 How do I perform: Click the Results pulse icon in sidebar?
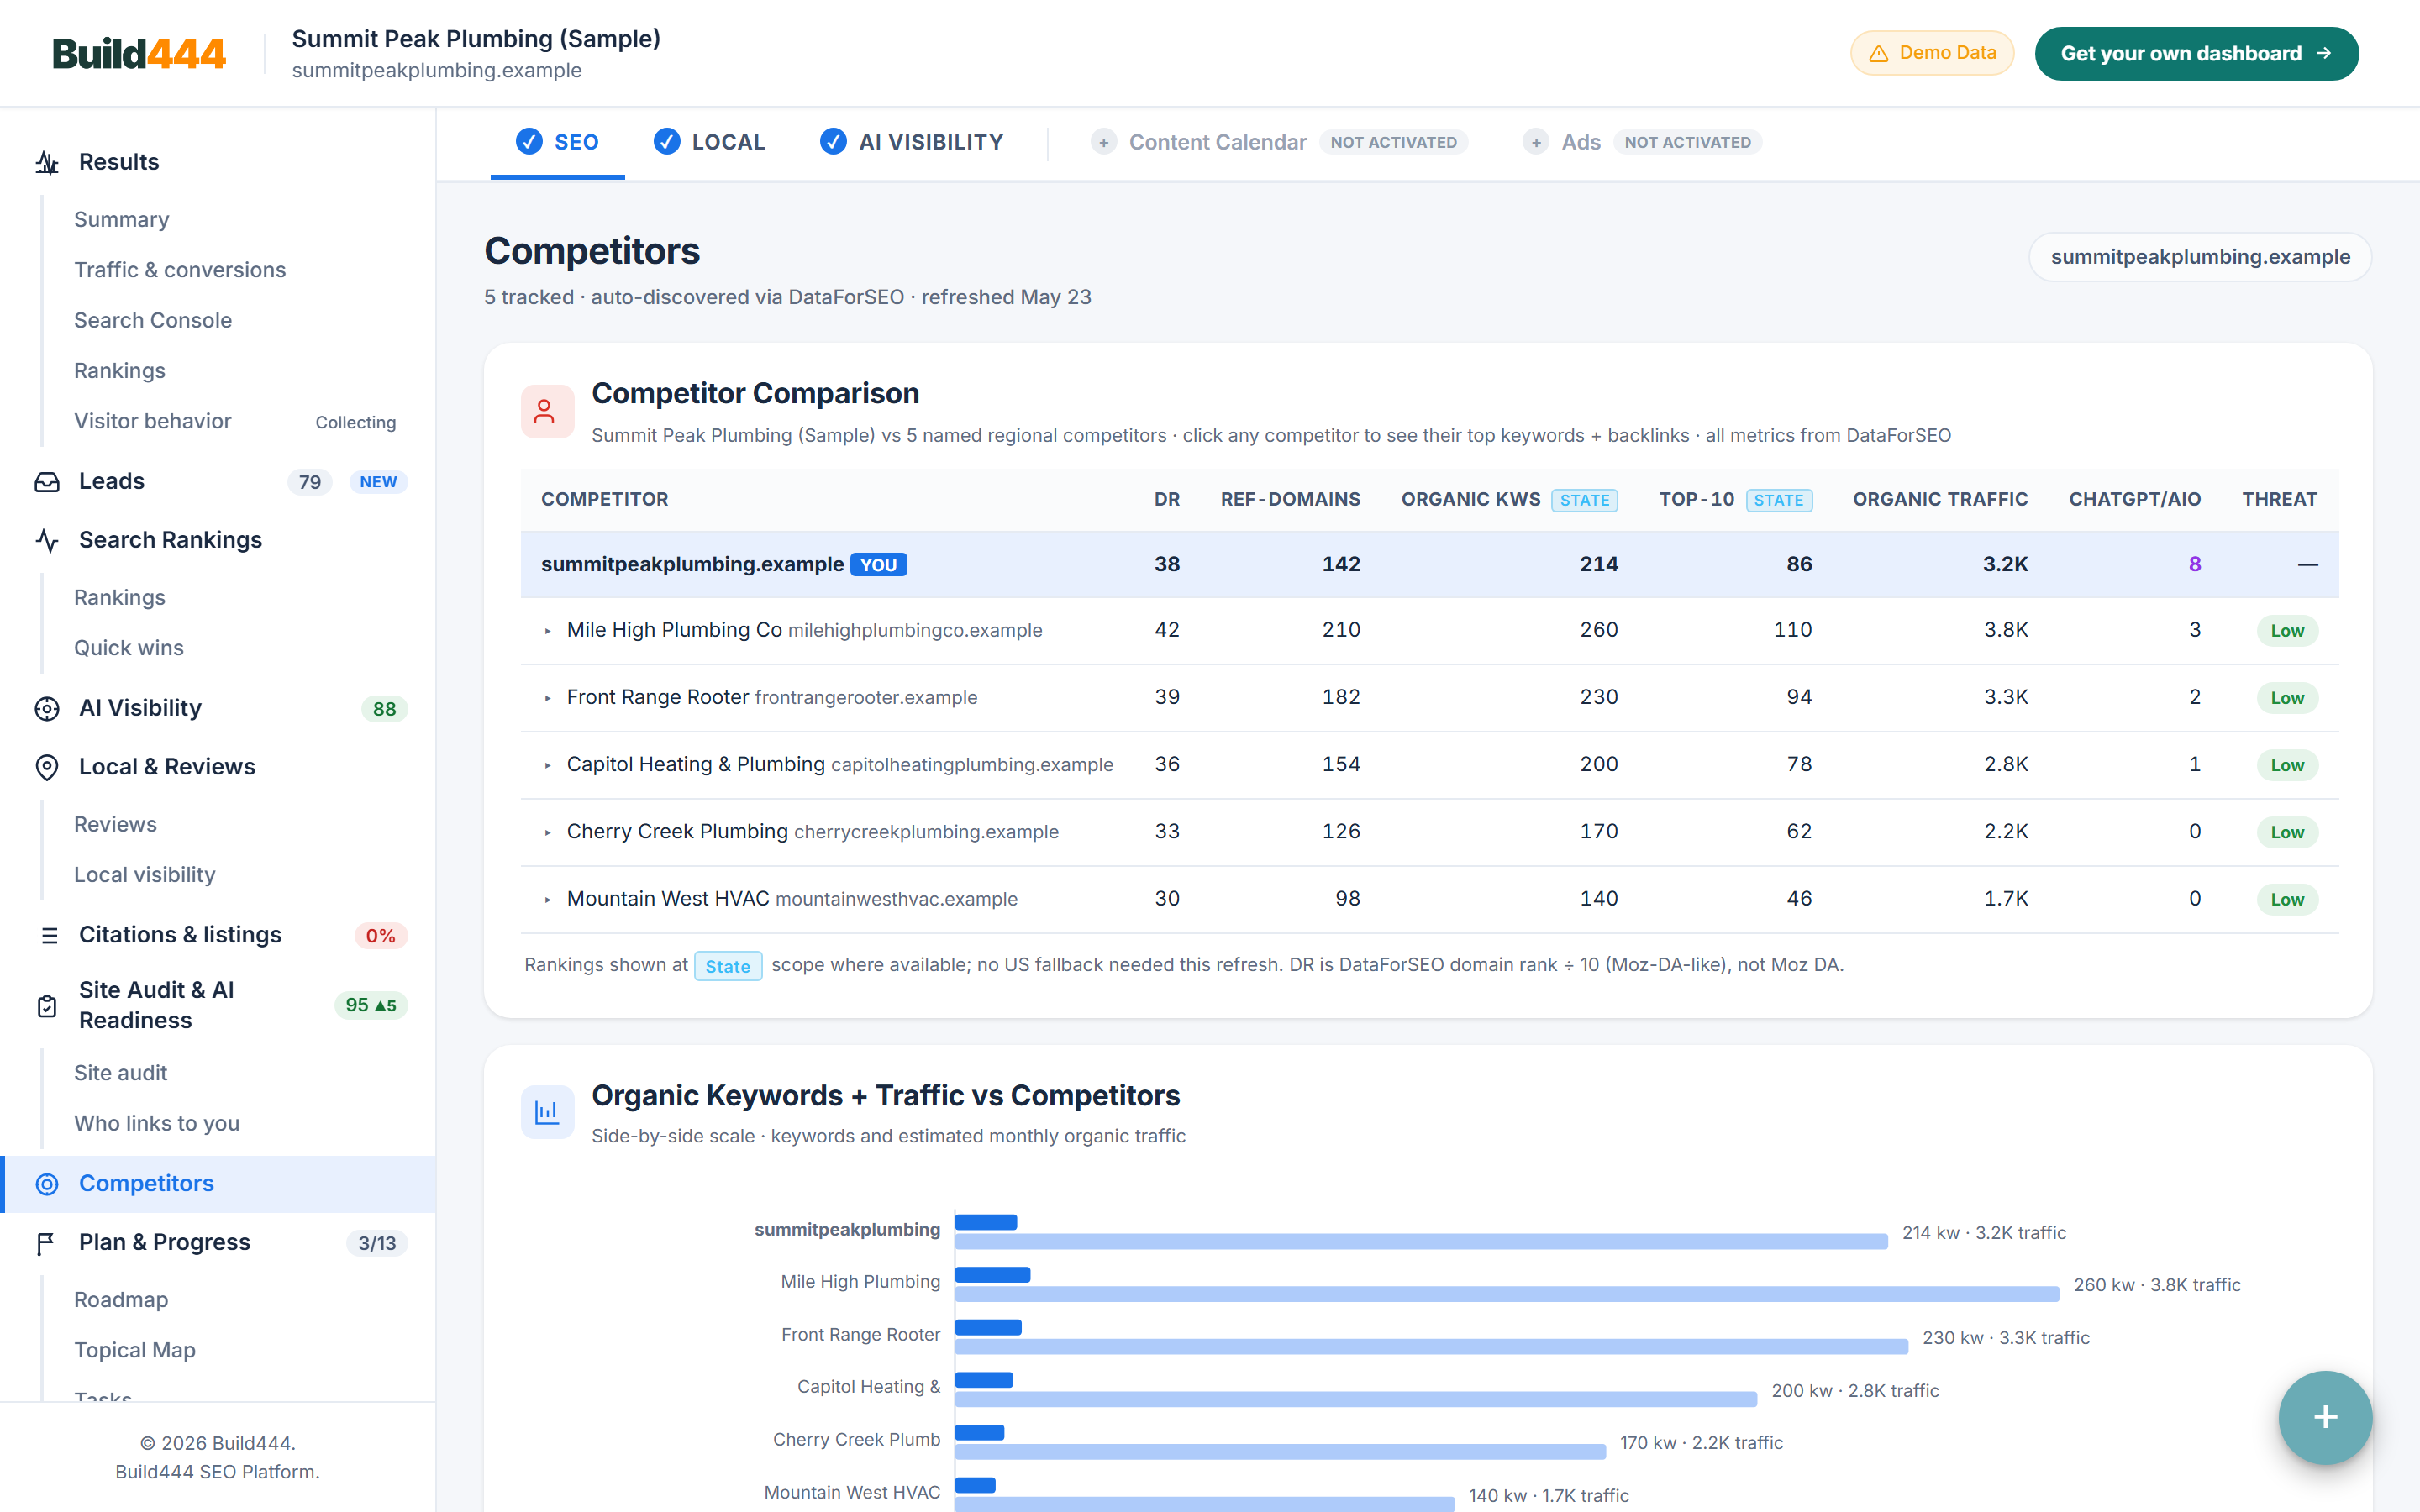click(47, 162)
